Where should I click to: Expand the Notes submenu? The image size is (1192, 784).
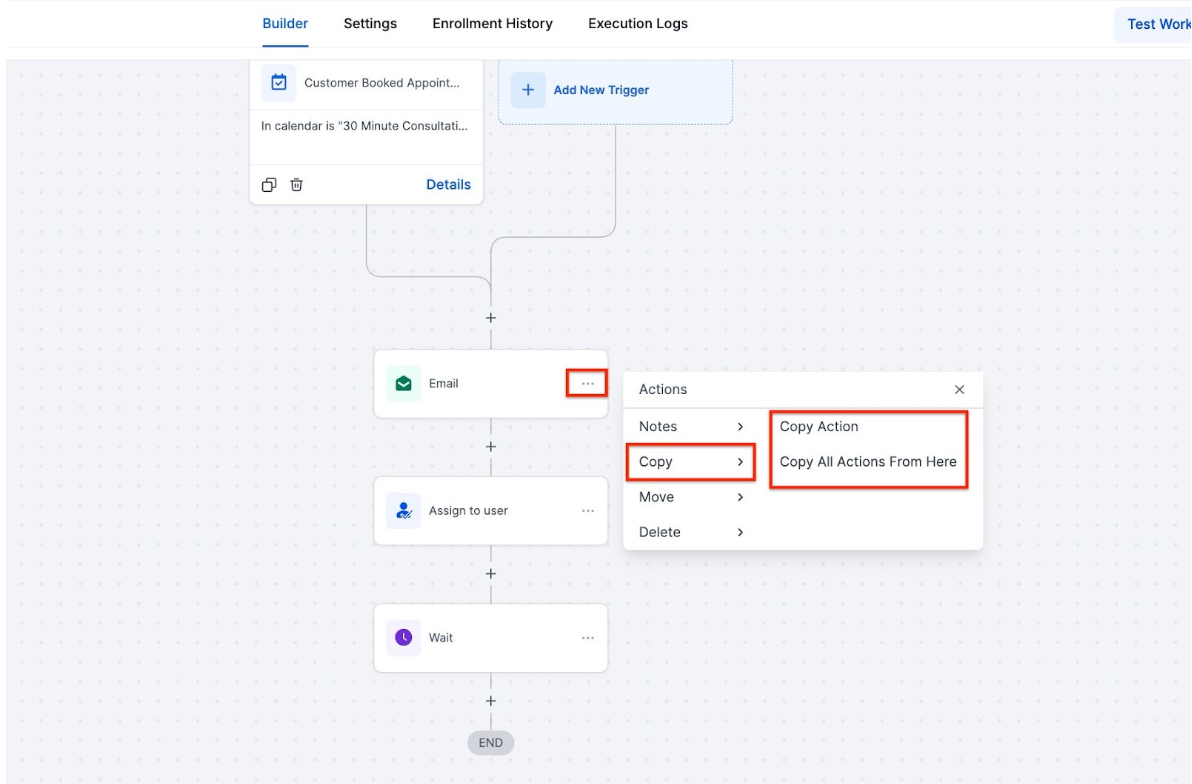(690, 426)
